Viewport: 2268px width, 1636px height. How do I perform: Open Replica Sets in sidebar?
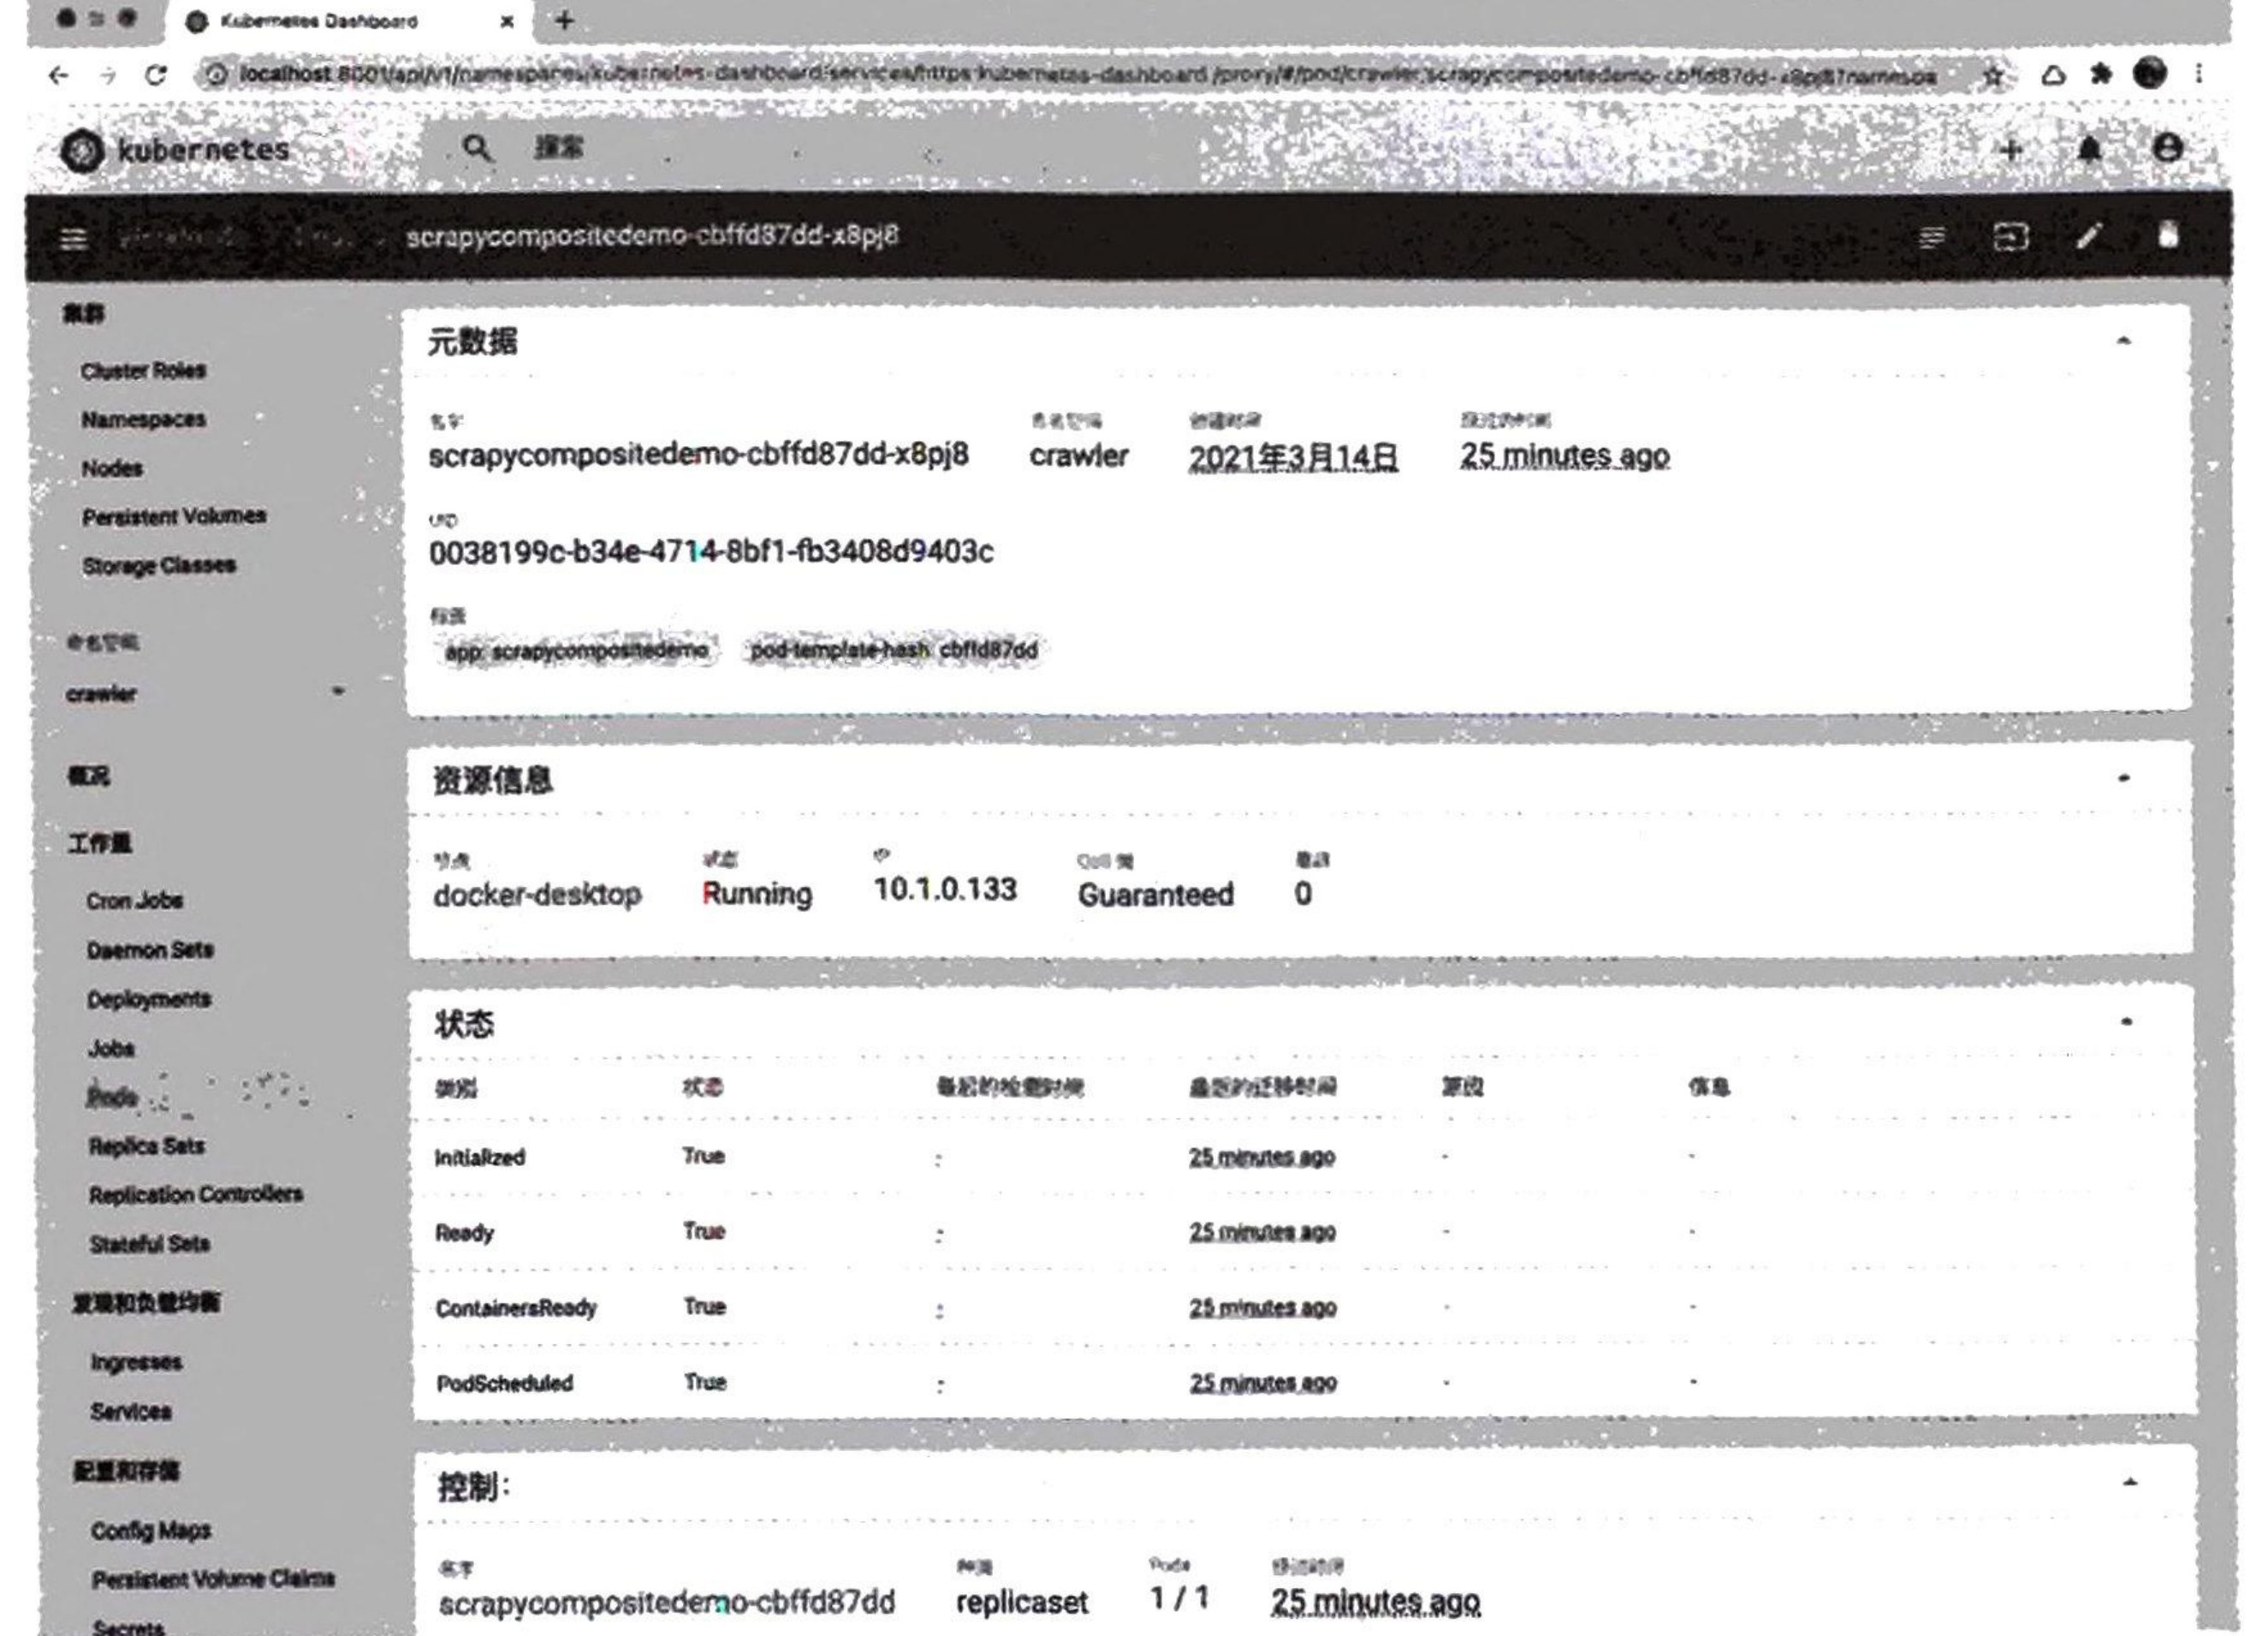click(x=146, y=1146)
